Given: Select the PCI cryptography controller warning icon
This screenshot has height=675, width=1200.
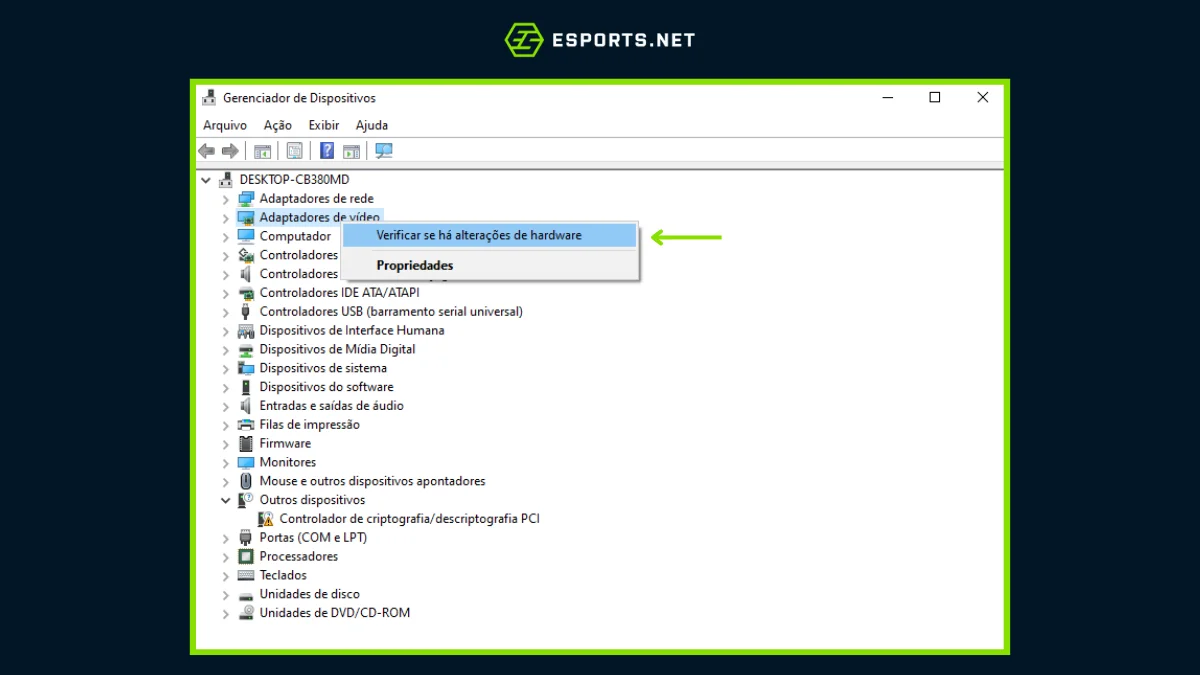Looking at the screenshot, I should 266,519.
